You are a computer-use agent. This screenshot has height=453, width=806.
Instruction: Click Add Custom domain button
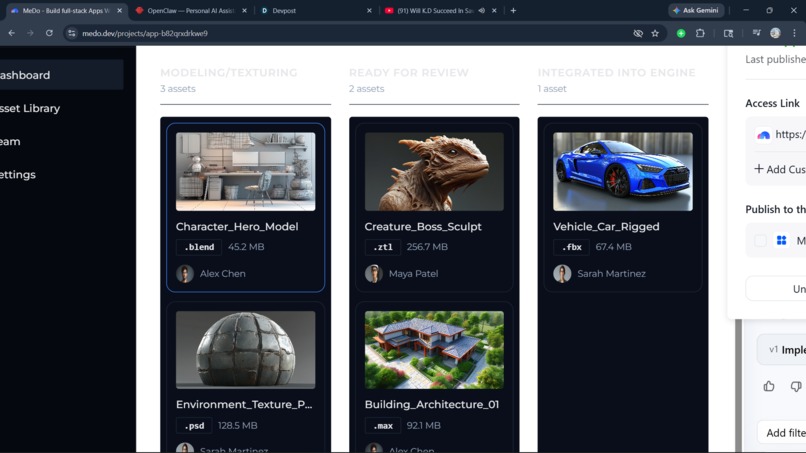(x=780, y=169)
